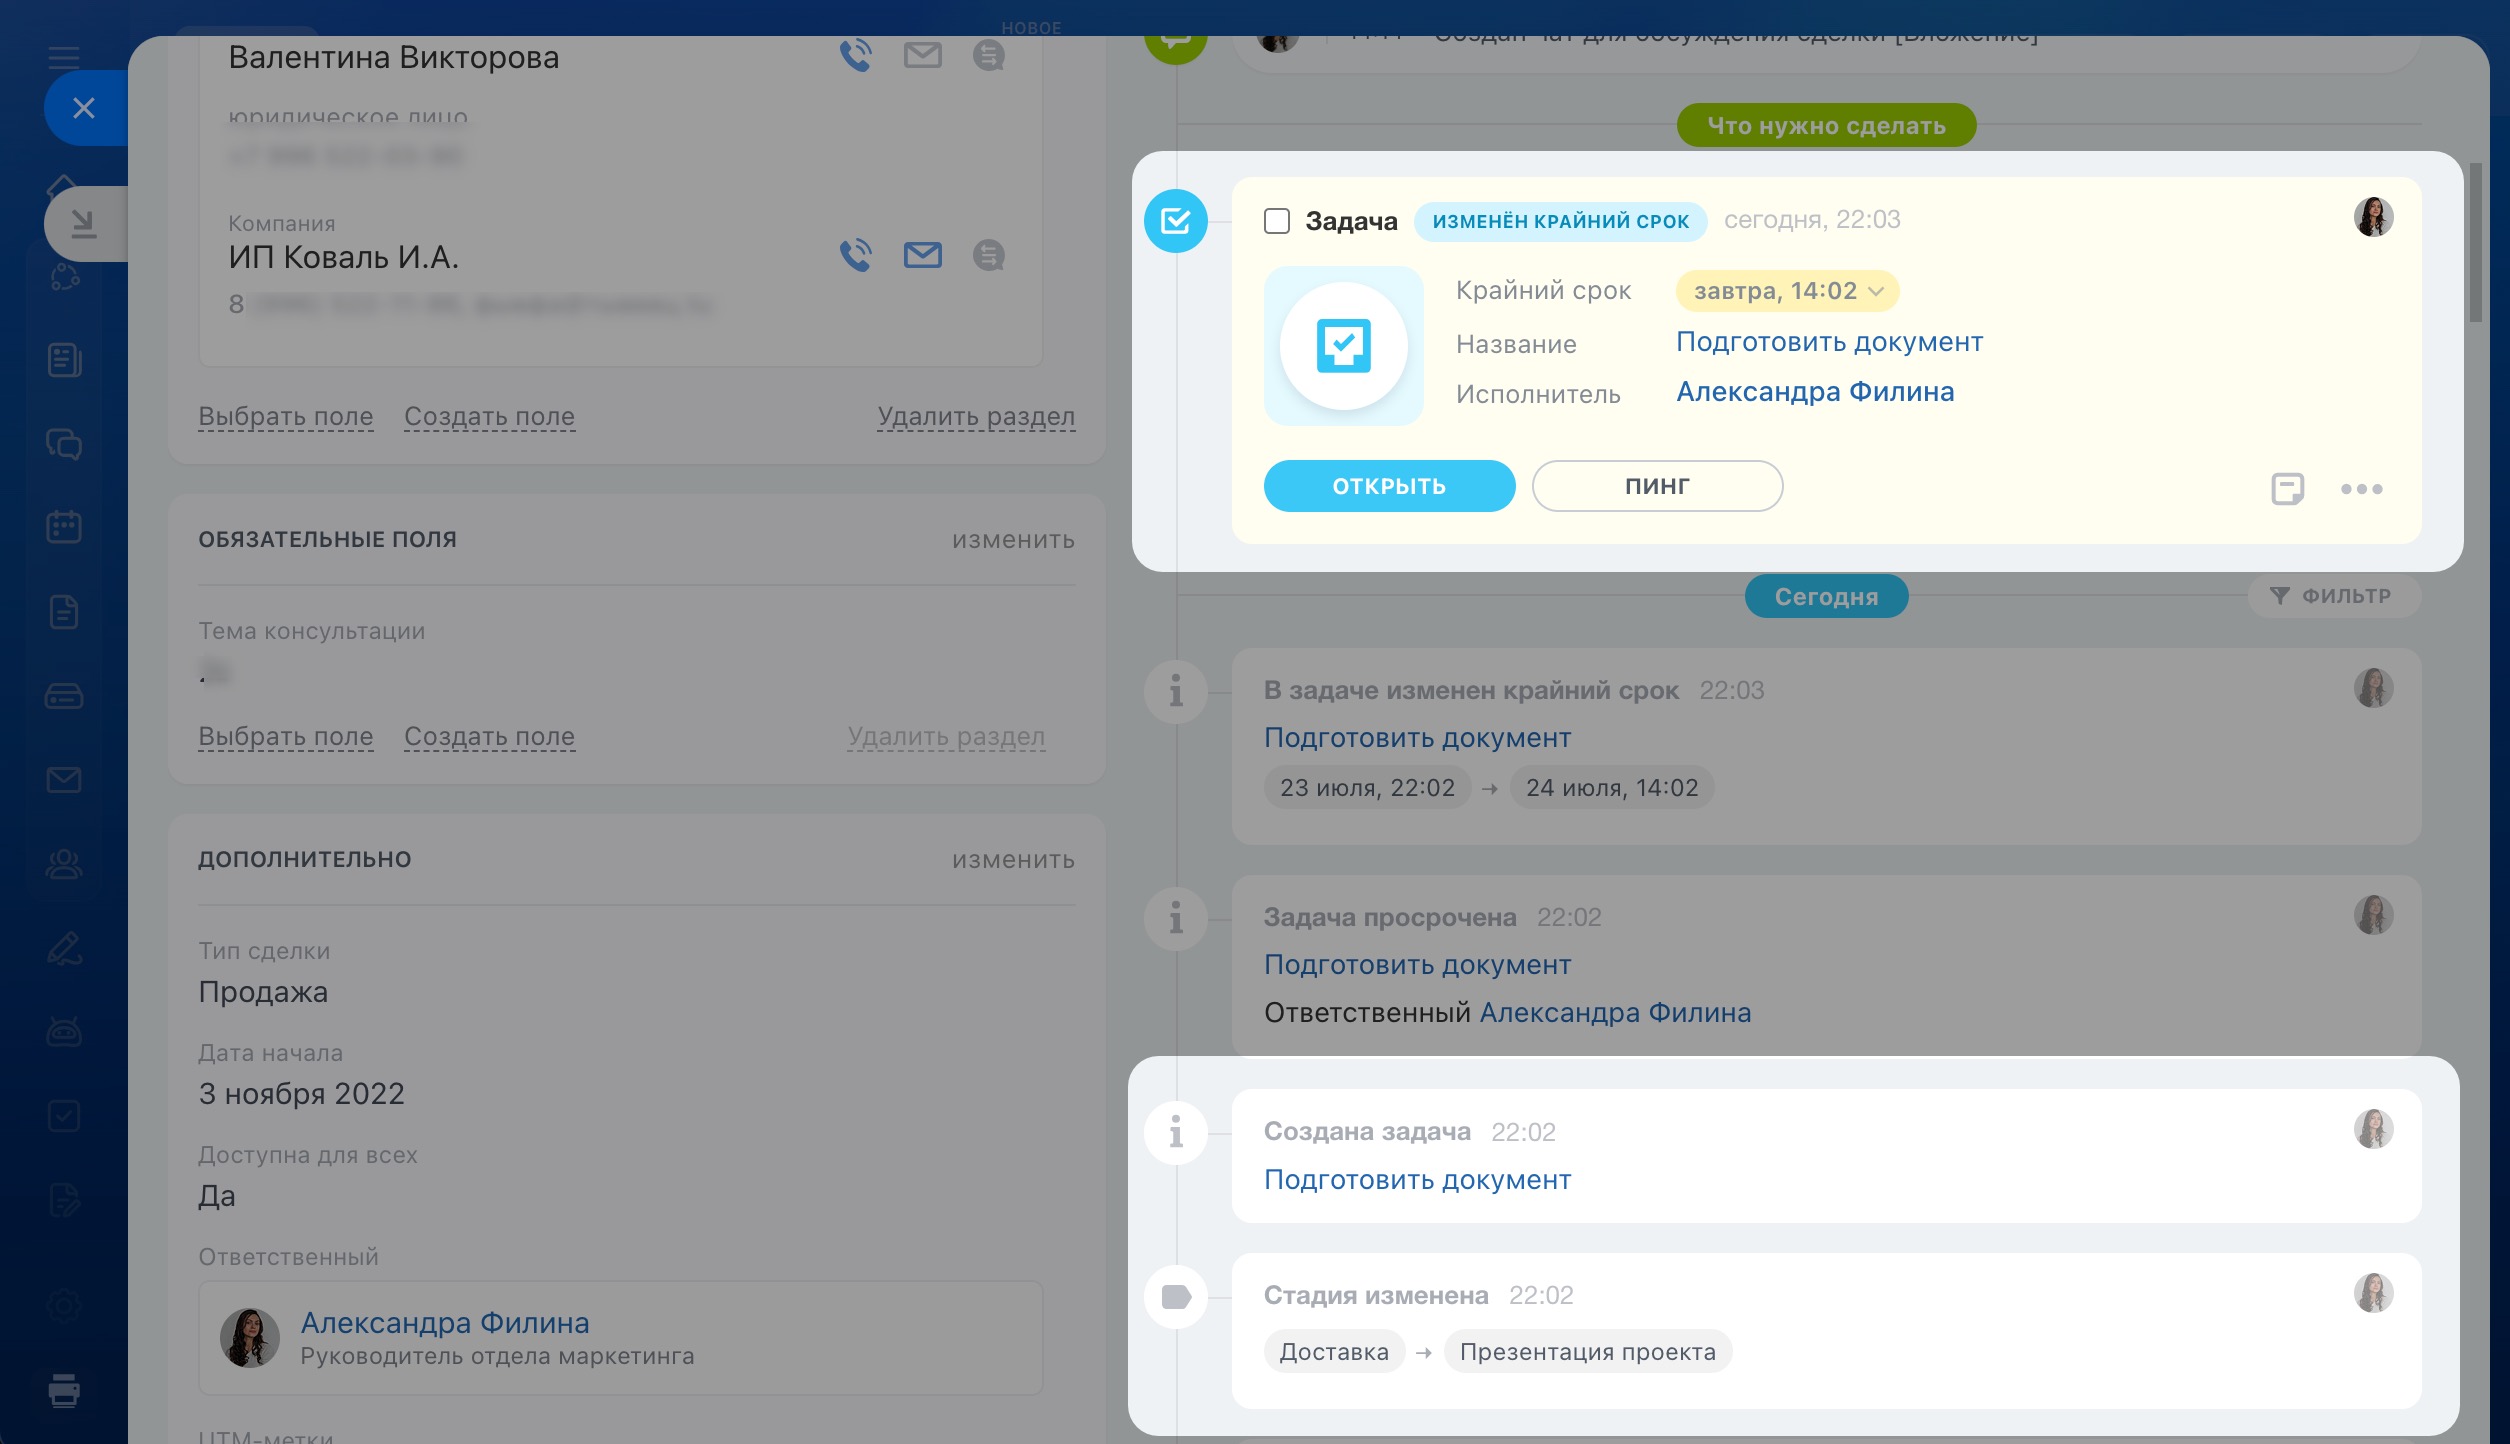
Task: Click the blue task icon on the timeline
Action: tap(1176, 221)
